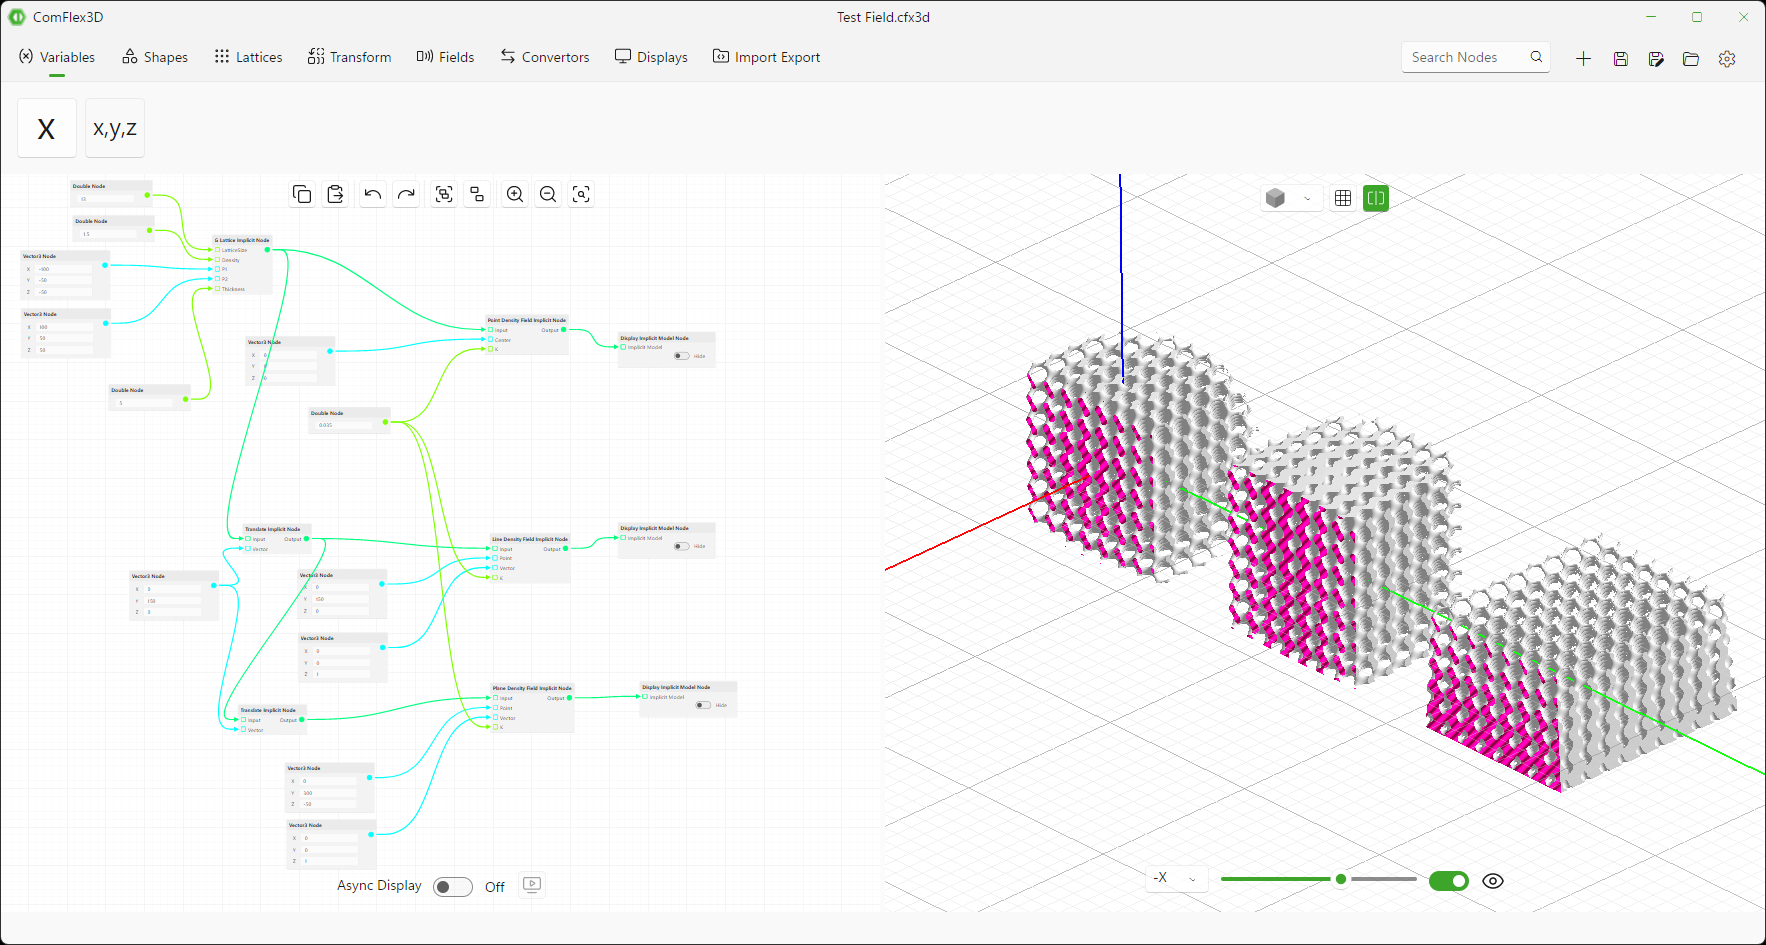Click the zoom out magnifier icon
The width and height of the screenshot is (1766, 945).
coord(548,194)
